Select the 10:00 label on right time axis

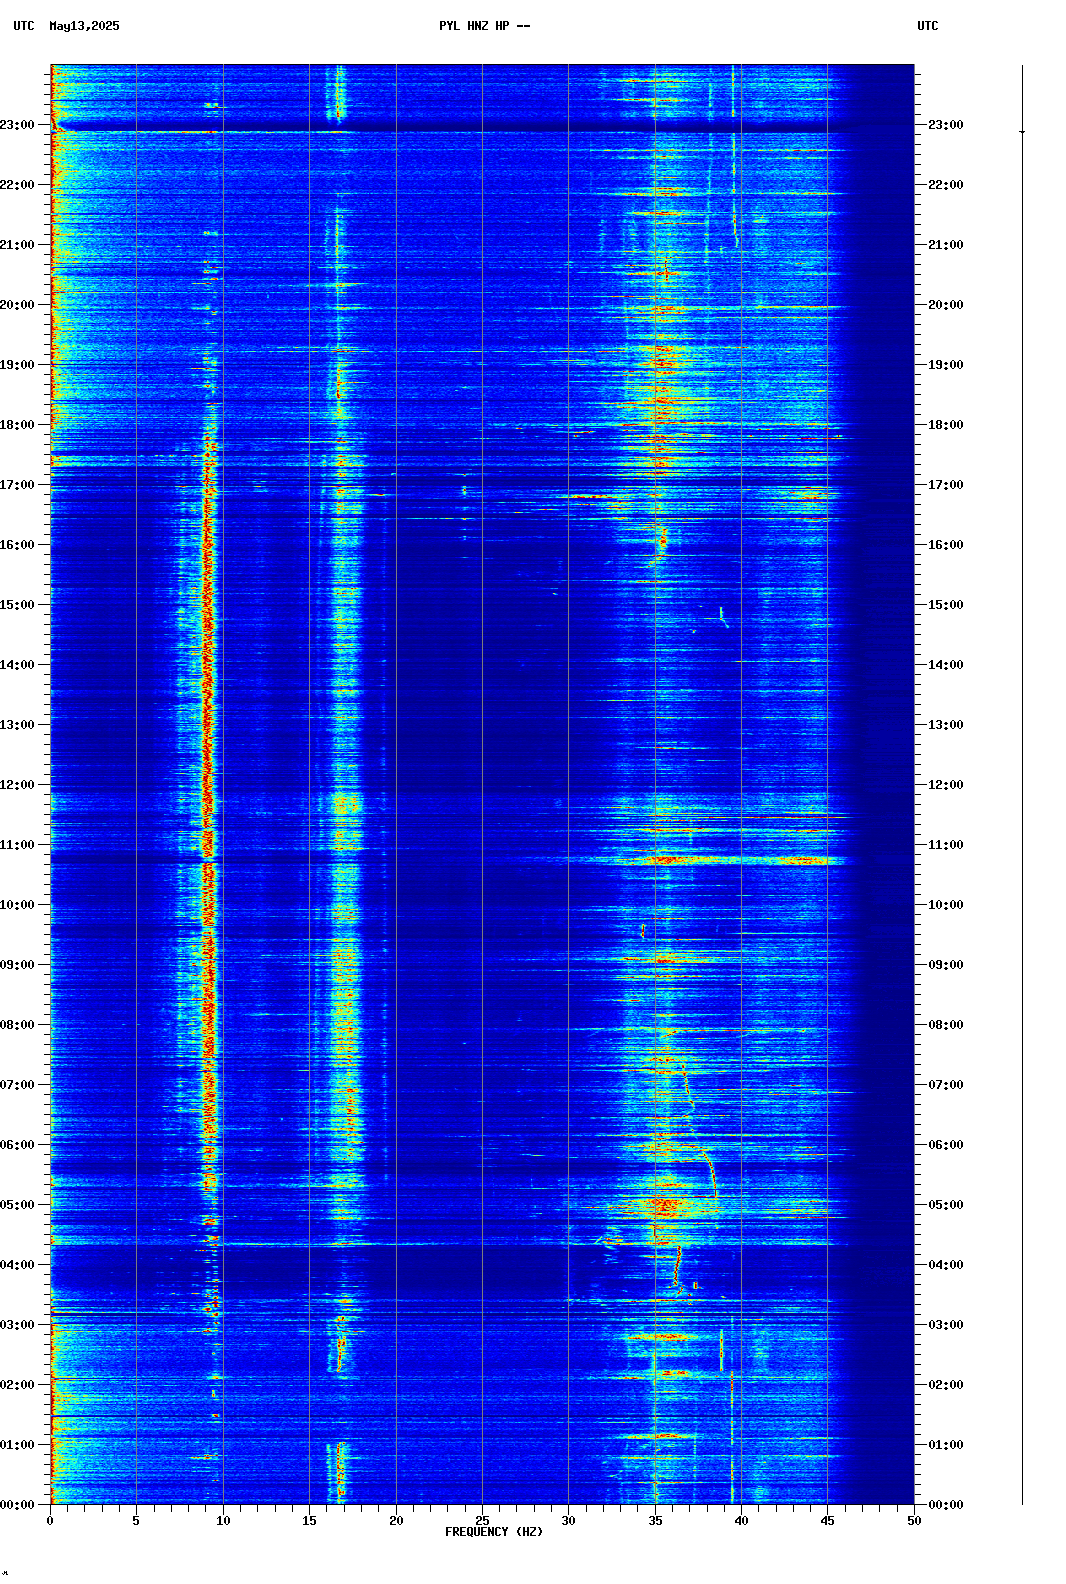(x=946, y=905)
